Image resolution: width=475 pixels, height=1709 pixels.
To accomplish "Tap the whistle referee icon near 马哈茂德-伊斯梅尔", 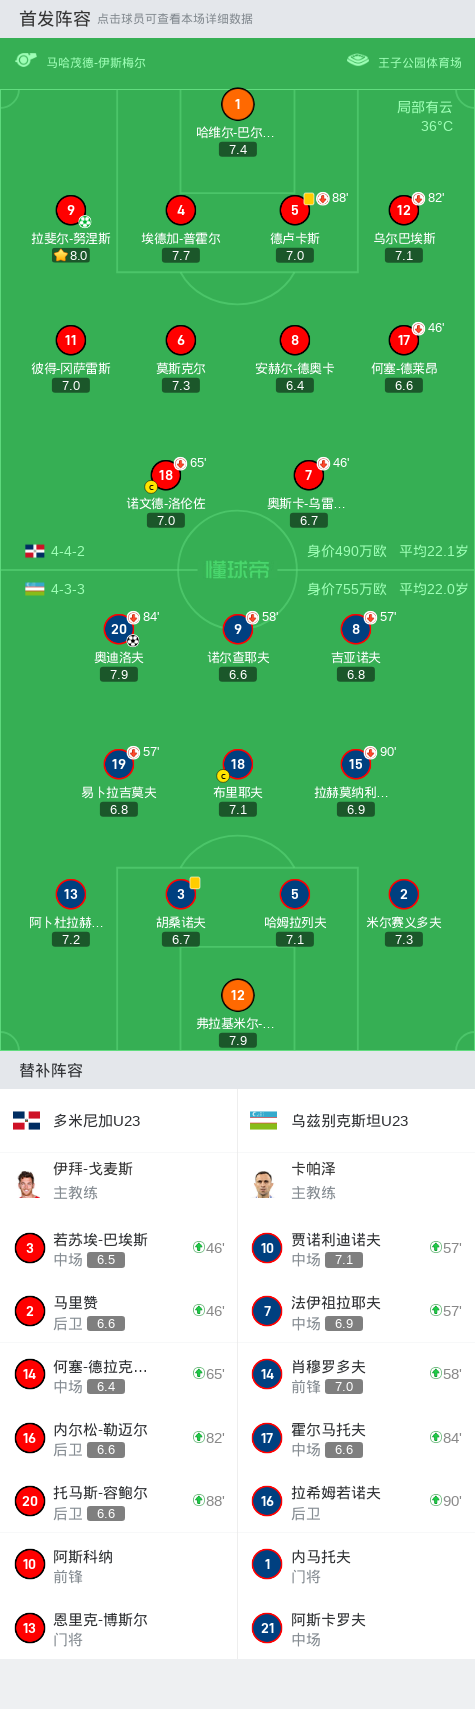I will [26, 61].
